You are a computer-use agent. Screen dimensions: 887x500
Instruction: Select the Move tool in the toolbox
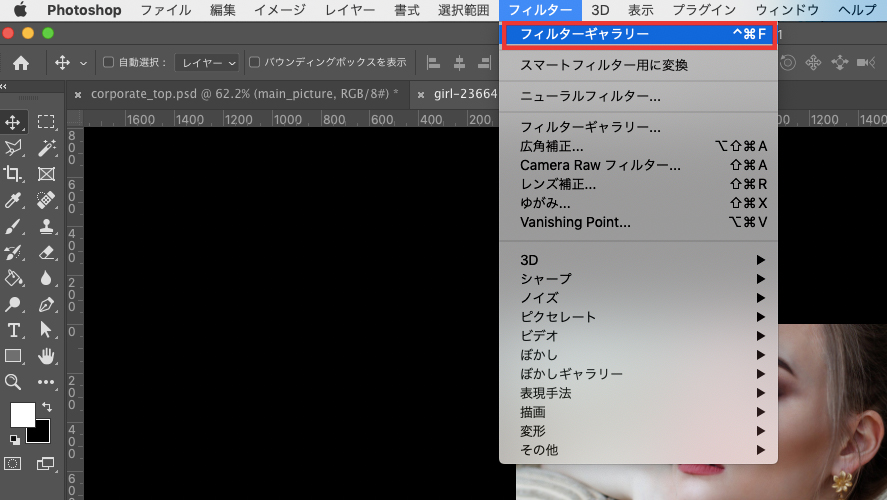13,122
